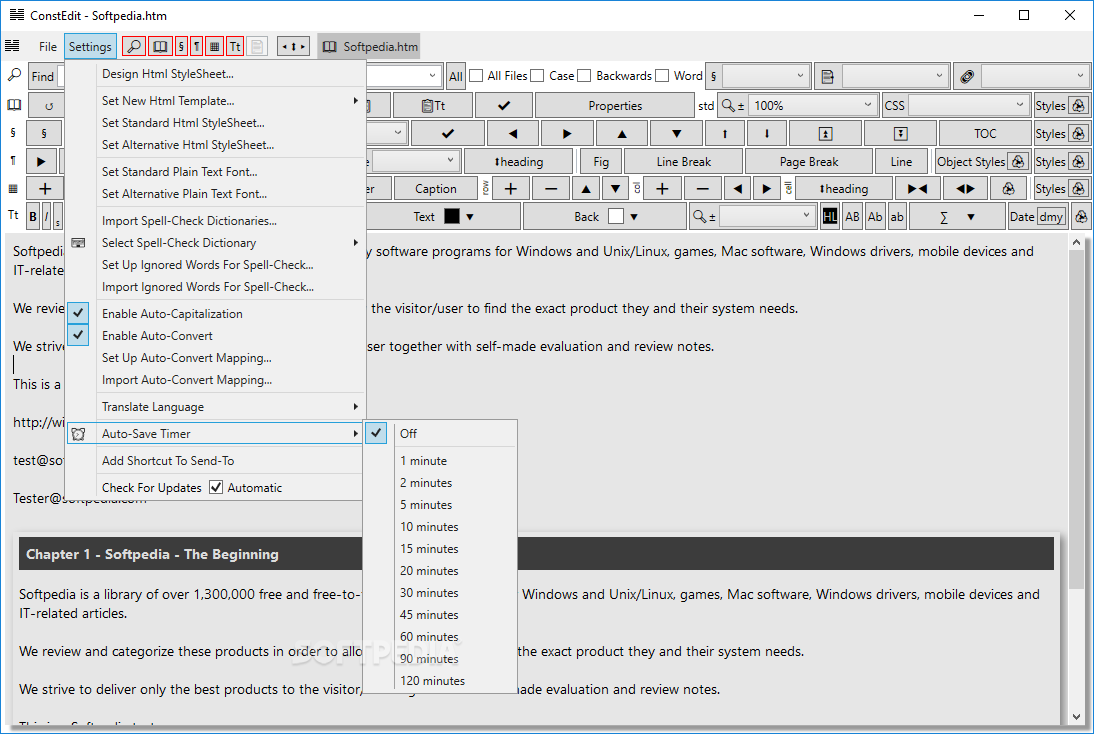Open the section sign dropdown in Find bar
The width and height of the screenshot is (1094, 734).
tap(800, 75)
